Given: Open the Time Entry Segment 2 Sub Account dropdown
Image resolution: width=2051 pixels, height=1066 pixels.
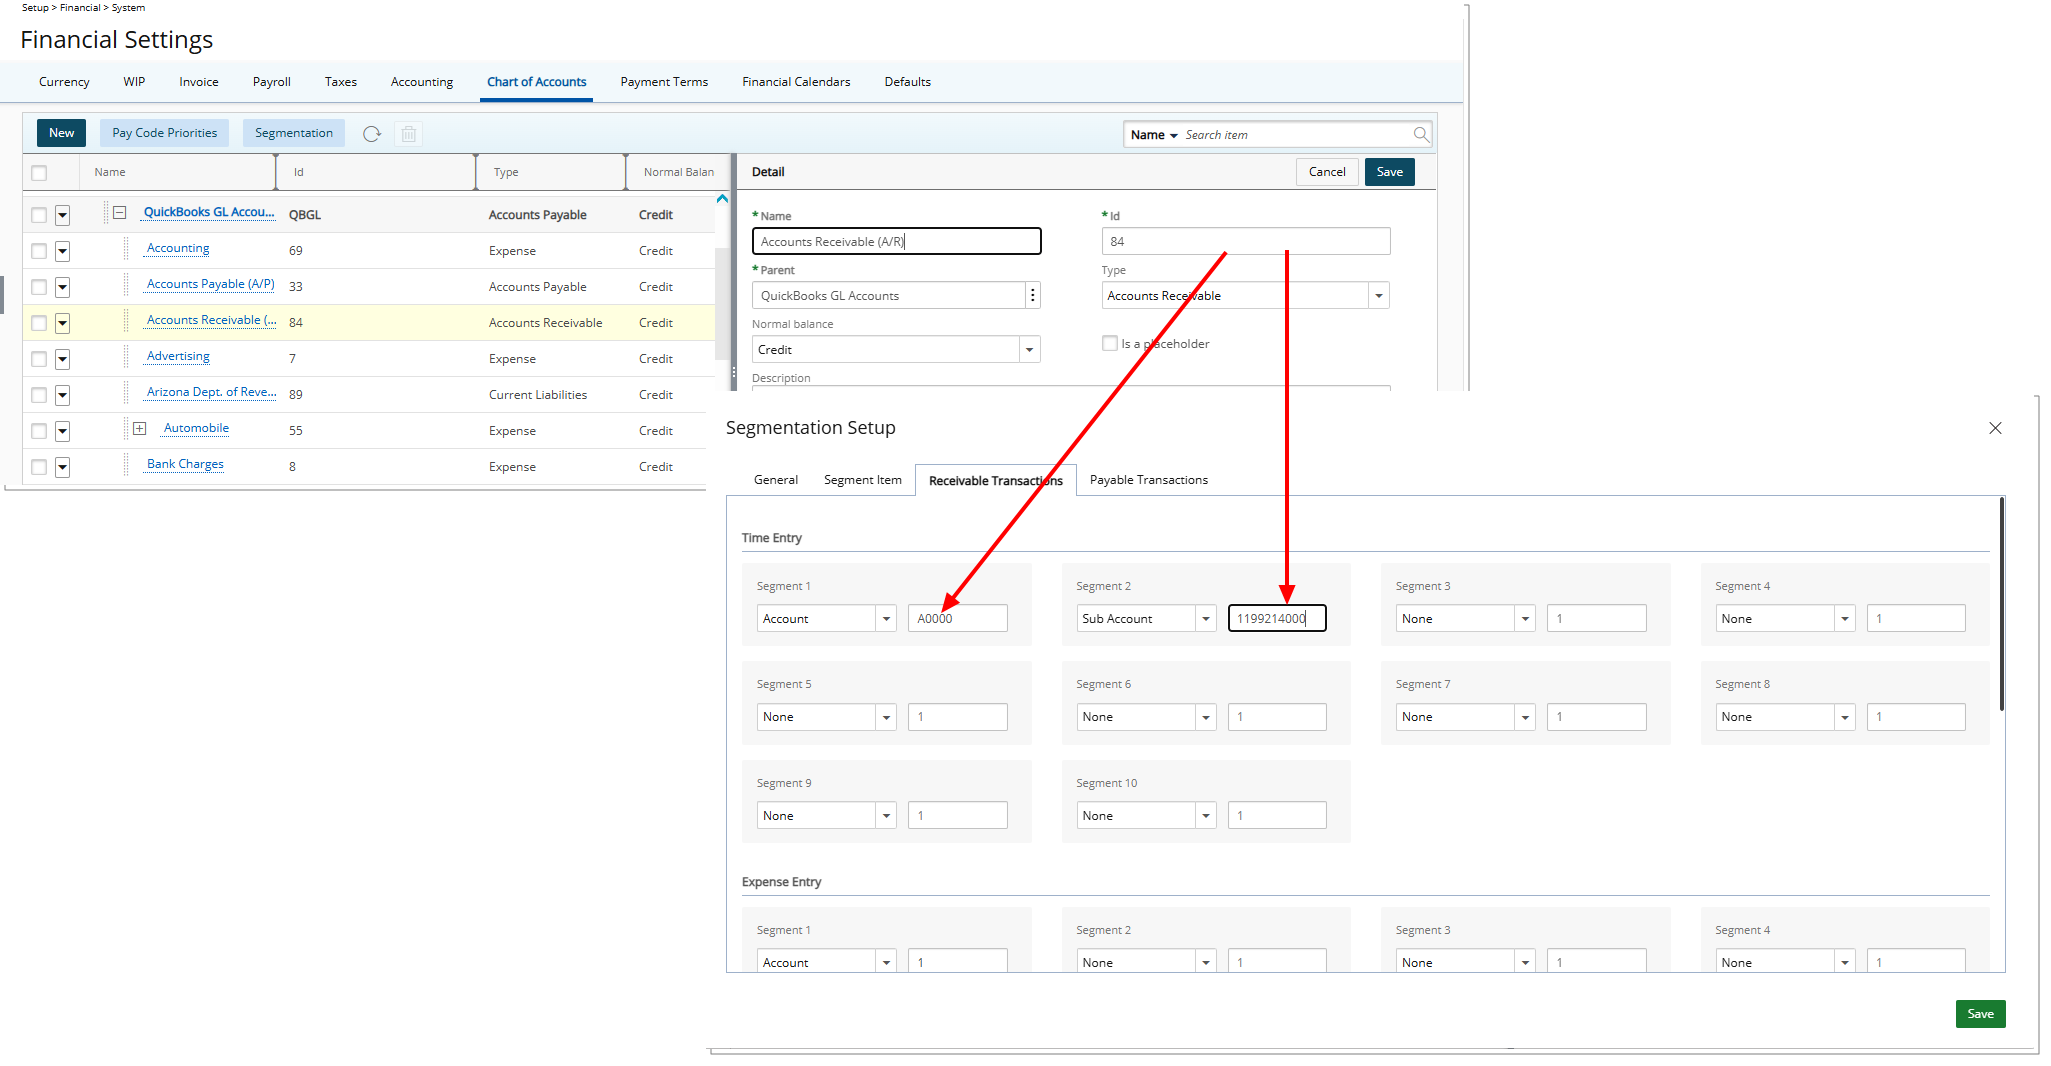Looking at the screenshot, I should click(1205, 619).
